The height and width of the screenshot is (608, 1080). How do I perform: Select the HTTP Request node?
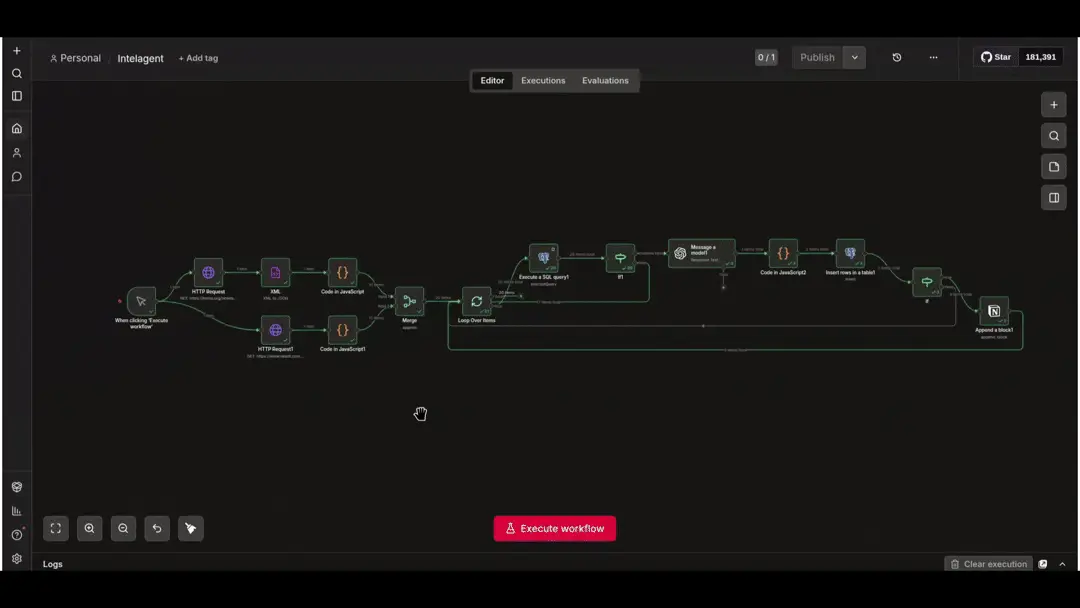(208, 273)
